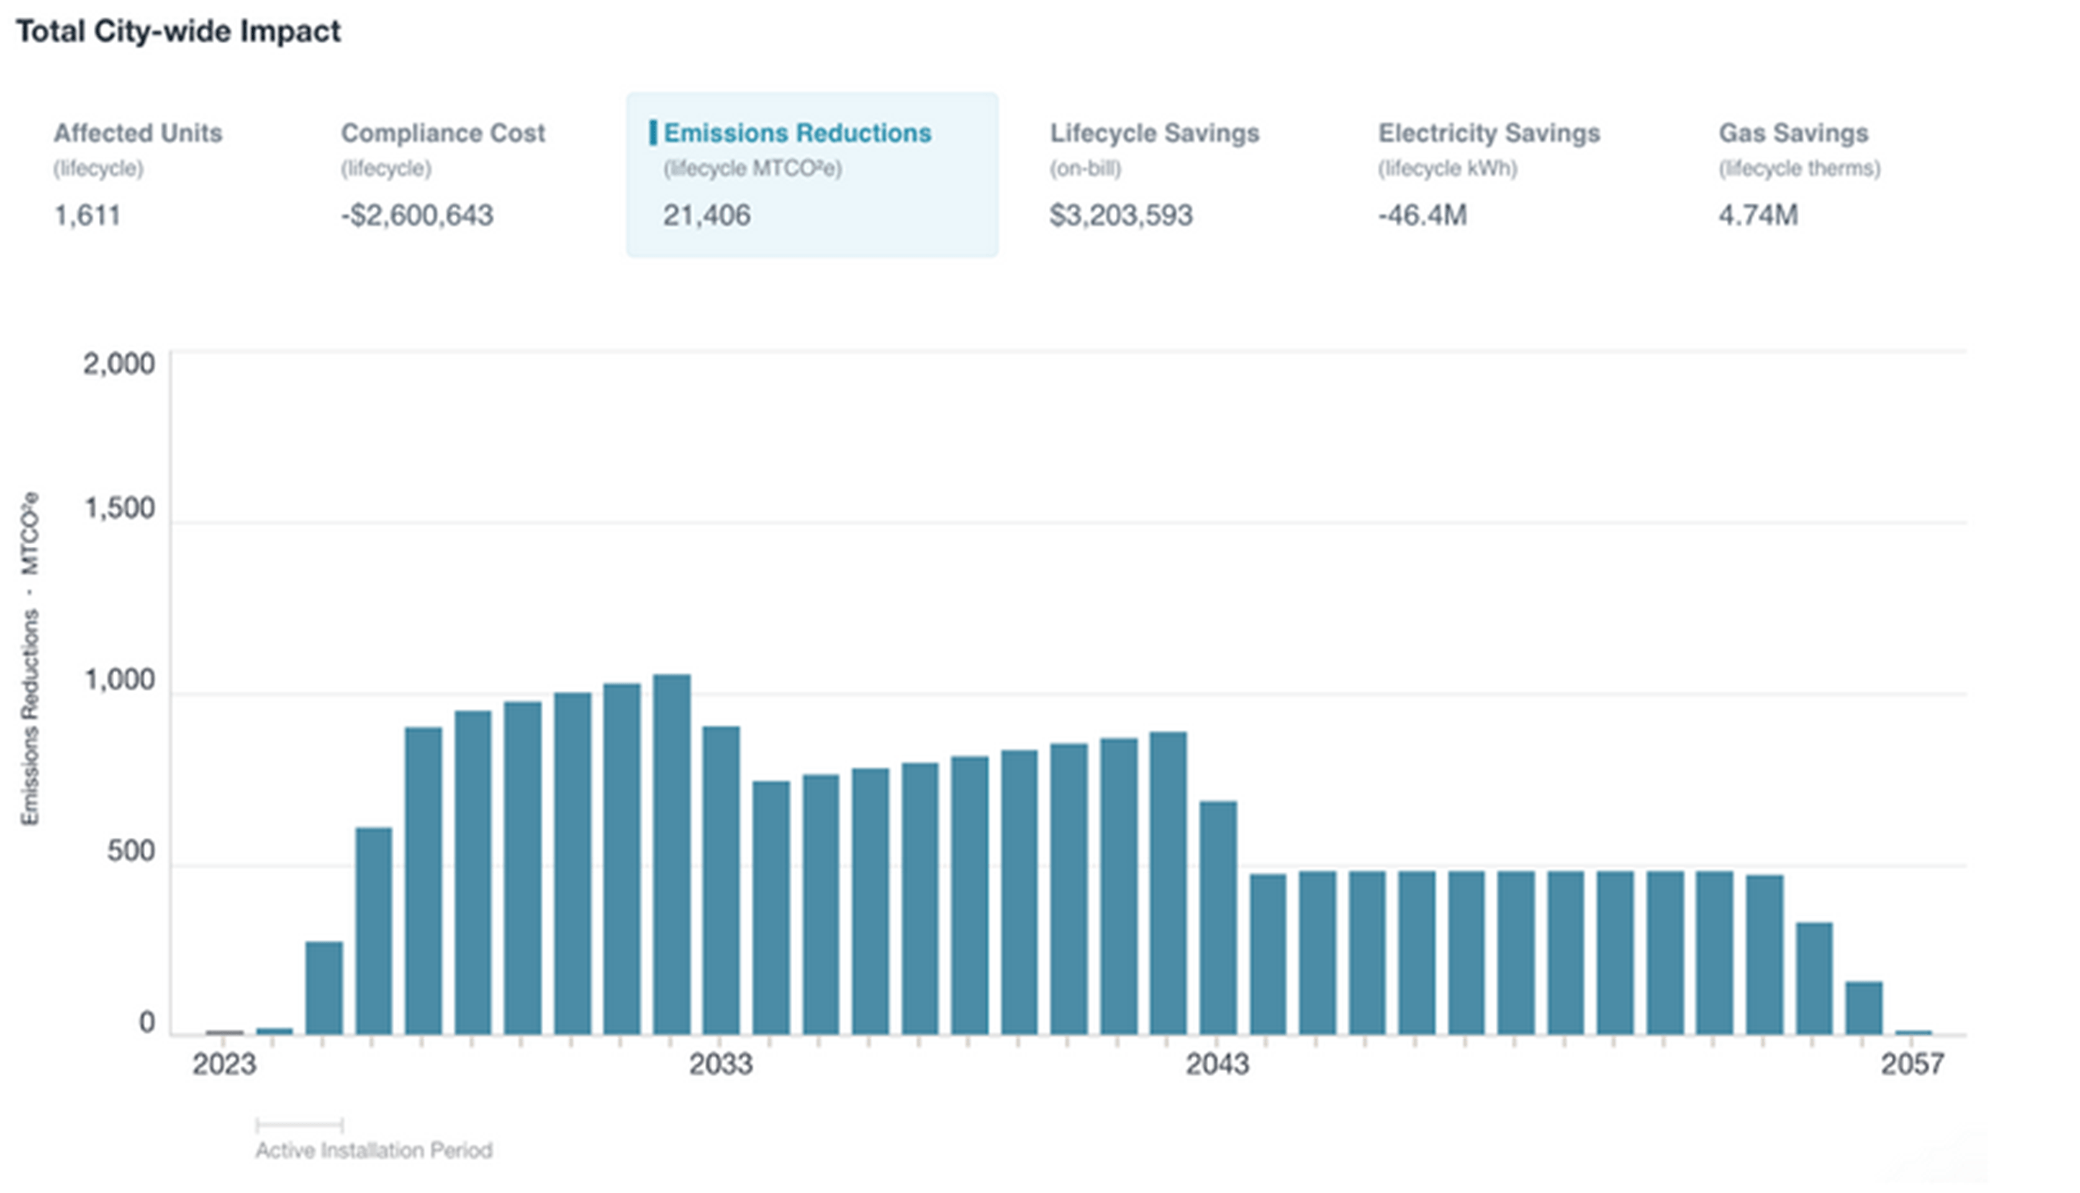This screenshot has width=2080, height=1193.
Task: Click the value 21,406 on the card
Action: (x=707, y=215)
